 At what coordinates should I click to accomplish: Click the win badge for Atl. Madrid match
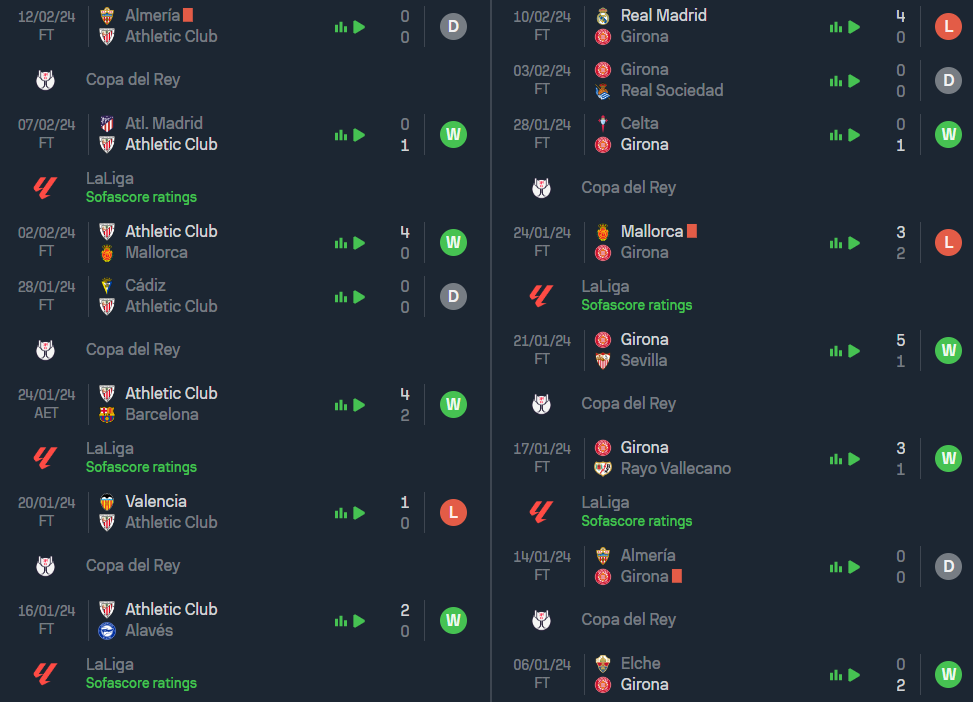[453, 134]
